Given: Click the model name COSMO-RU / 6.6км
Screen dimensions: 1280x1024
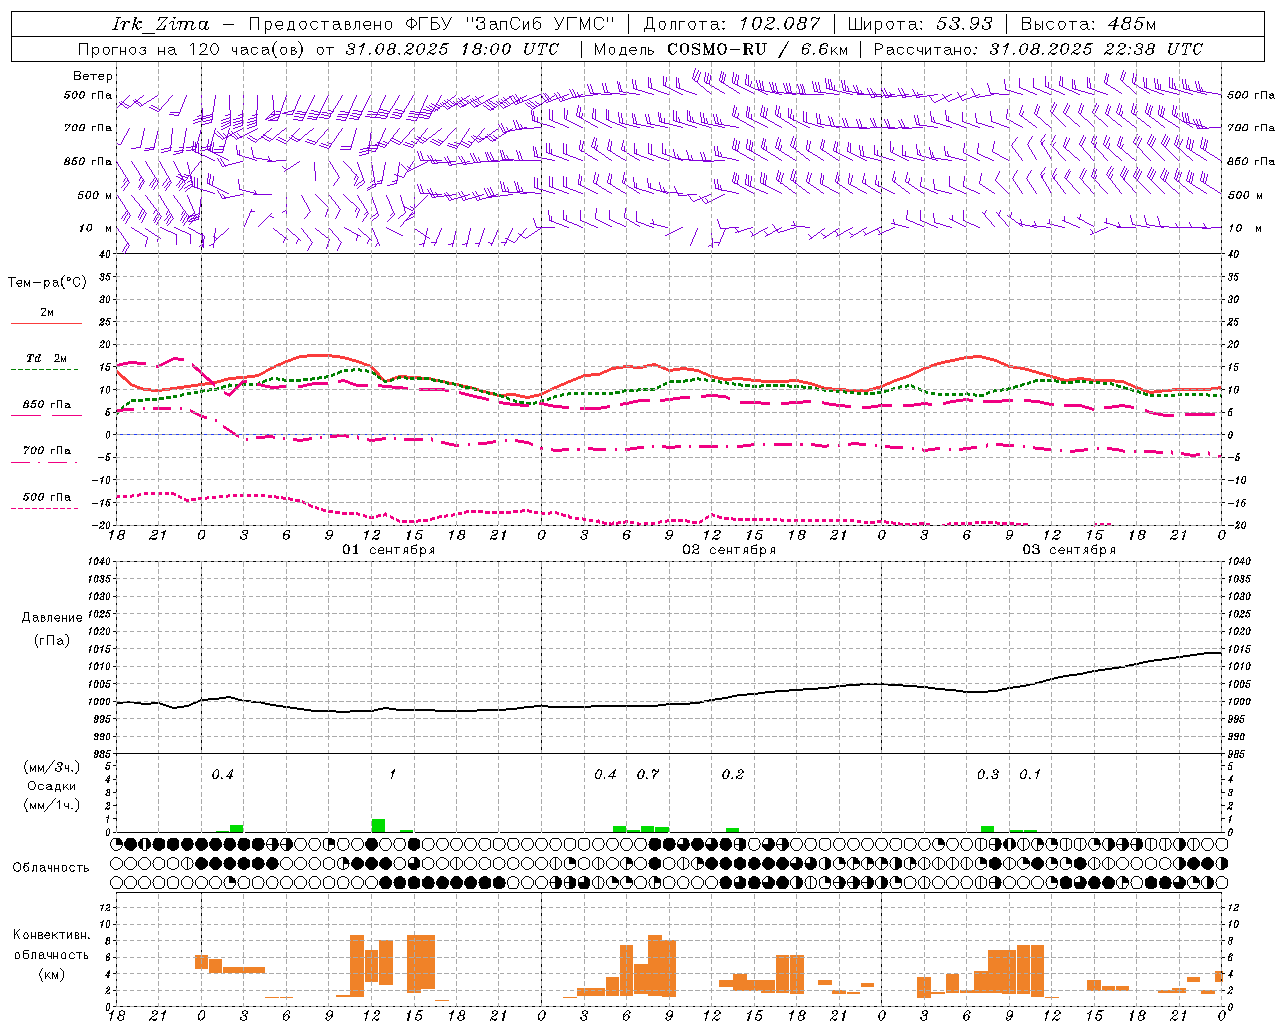Looking at the screenshot, I should point(757,48).
